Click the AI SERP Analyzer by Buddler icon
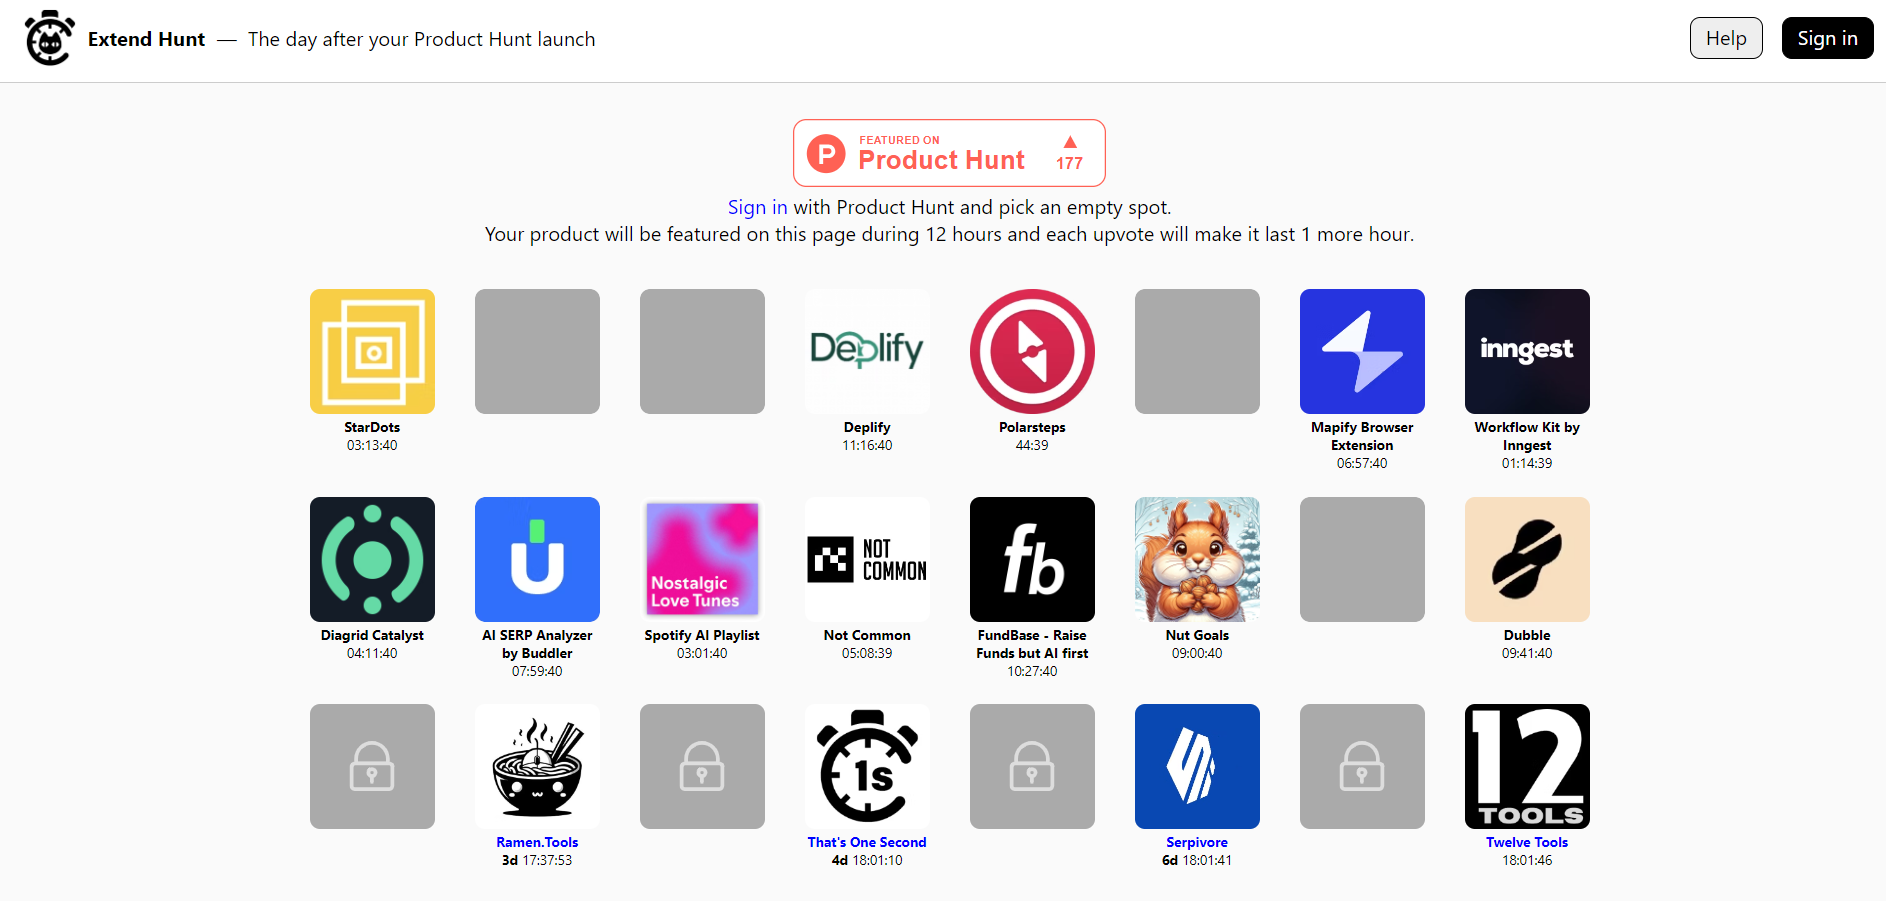This screenshot has height=901, width=1886. (x=537, y=559)
